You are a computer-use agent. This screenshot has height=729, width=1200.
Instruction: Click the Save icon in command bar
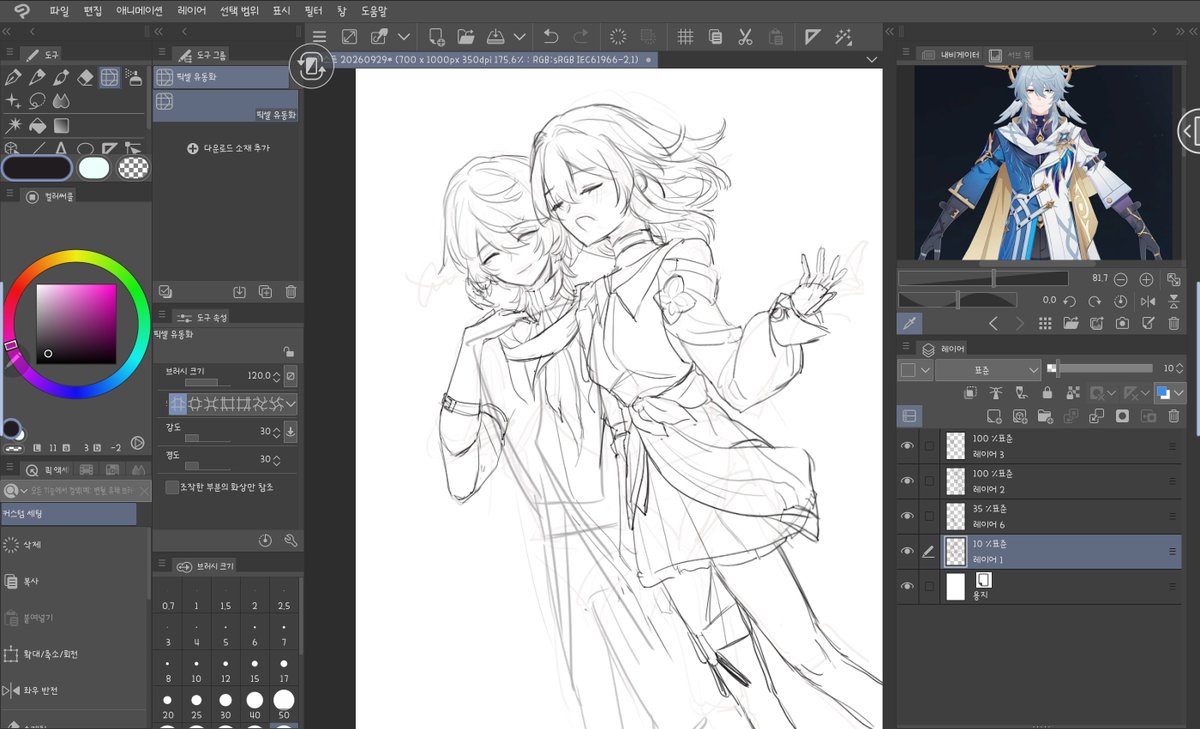[x=496, y=36]
